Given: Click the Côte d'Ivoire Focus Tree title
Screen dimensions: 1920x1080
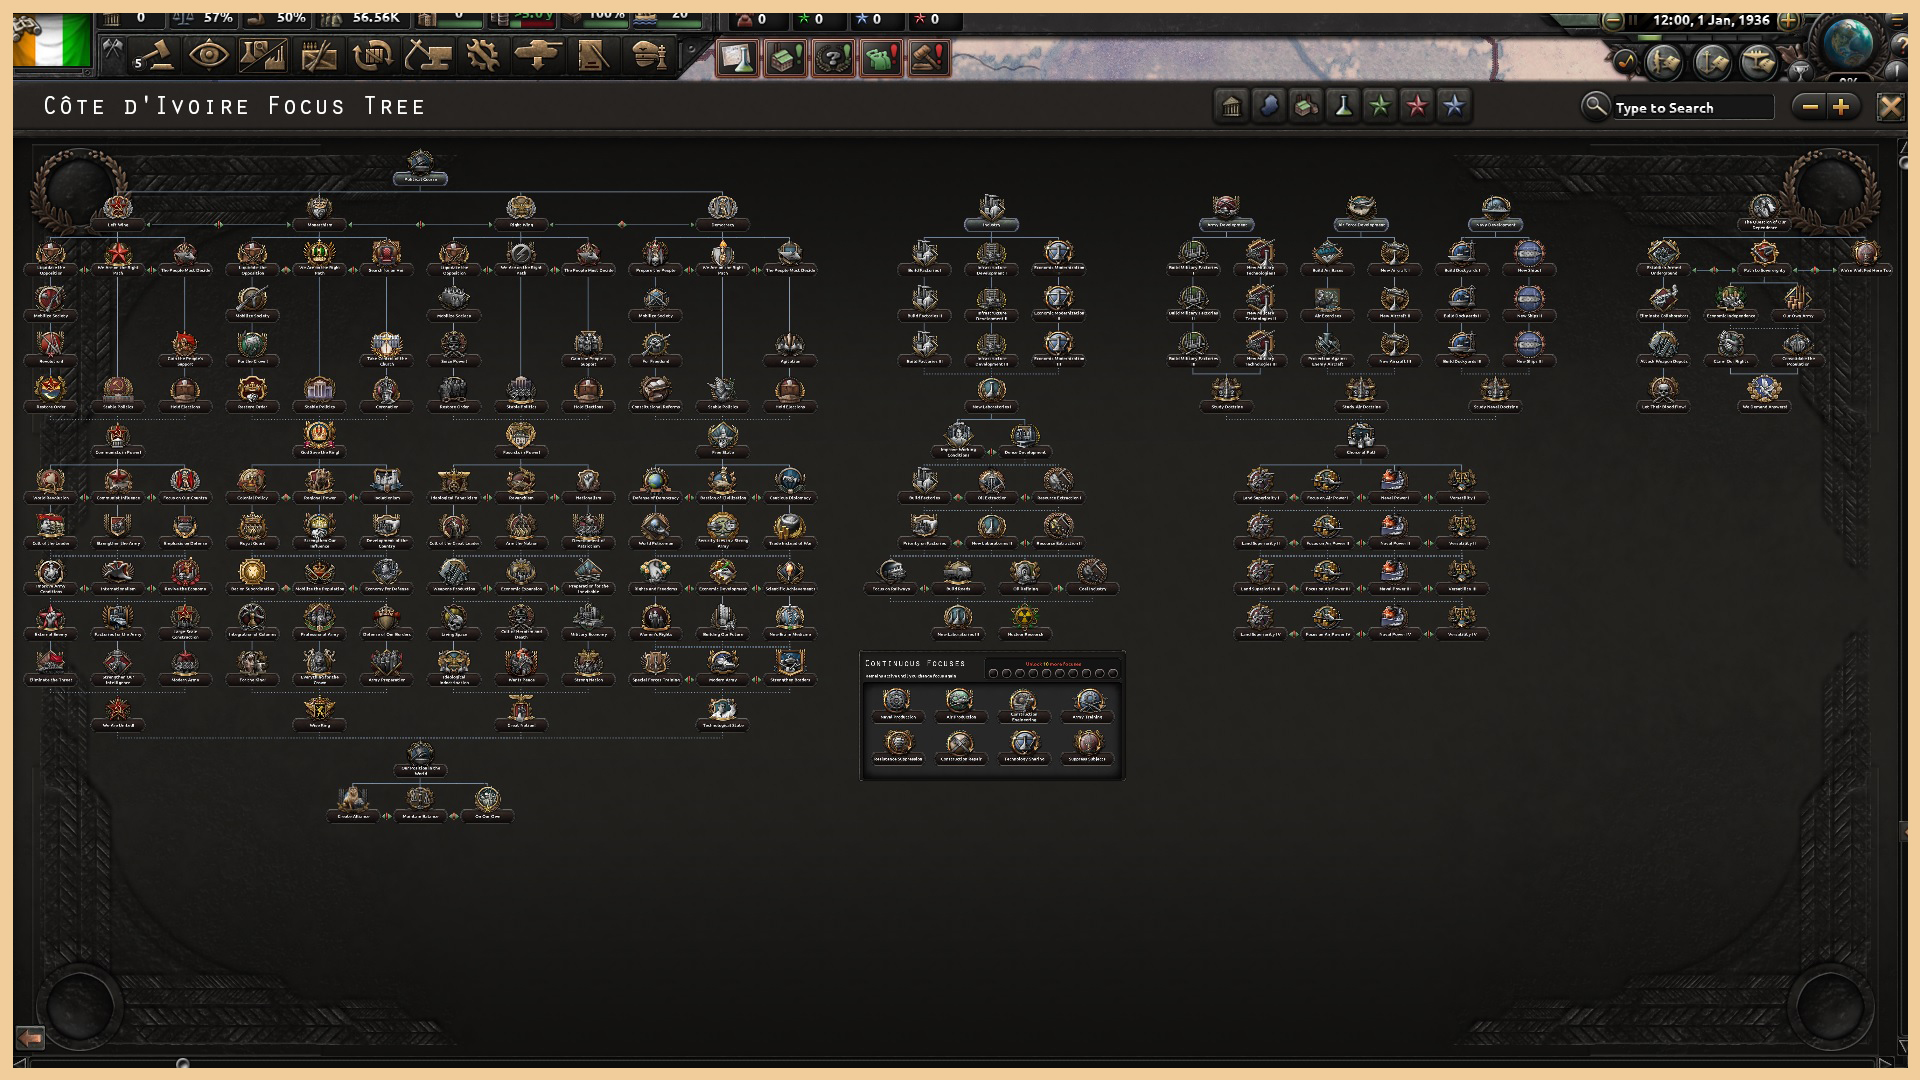Looking at the screenshot, I should pyautogui.click(x=235, y=106).
